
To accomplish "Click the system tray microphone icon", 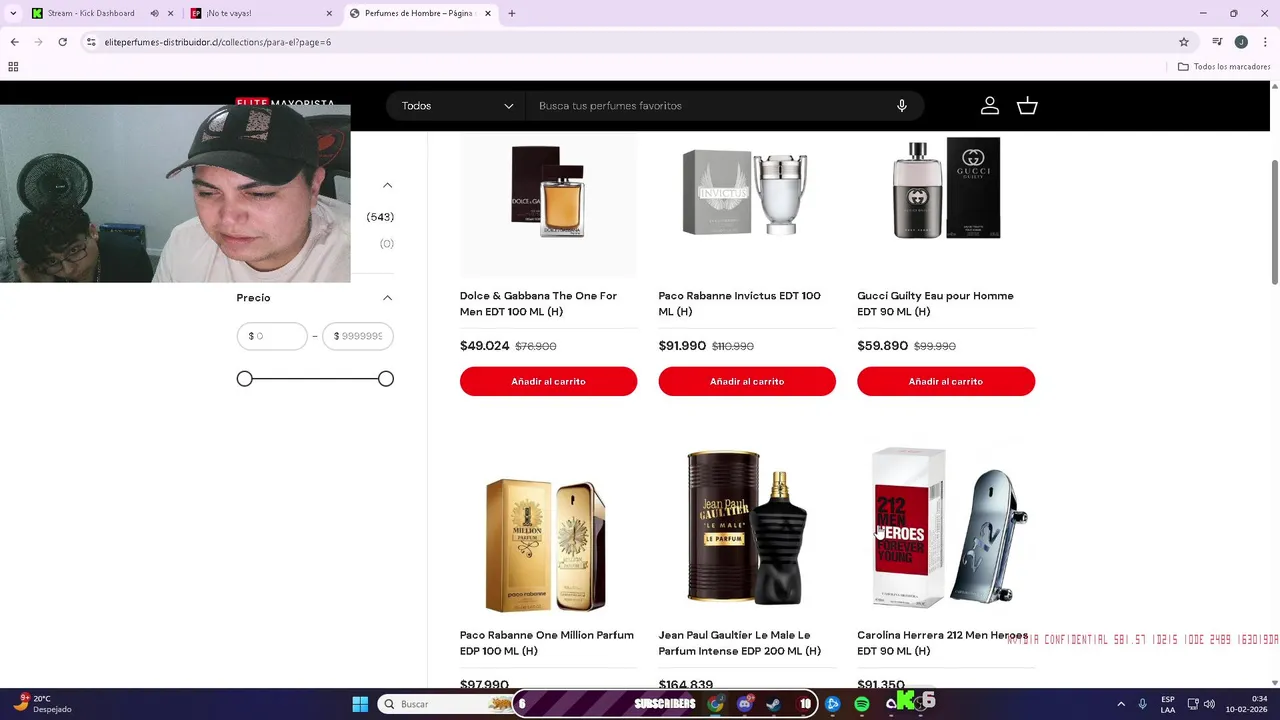I will (1142, 704).
